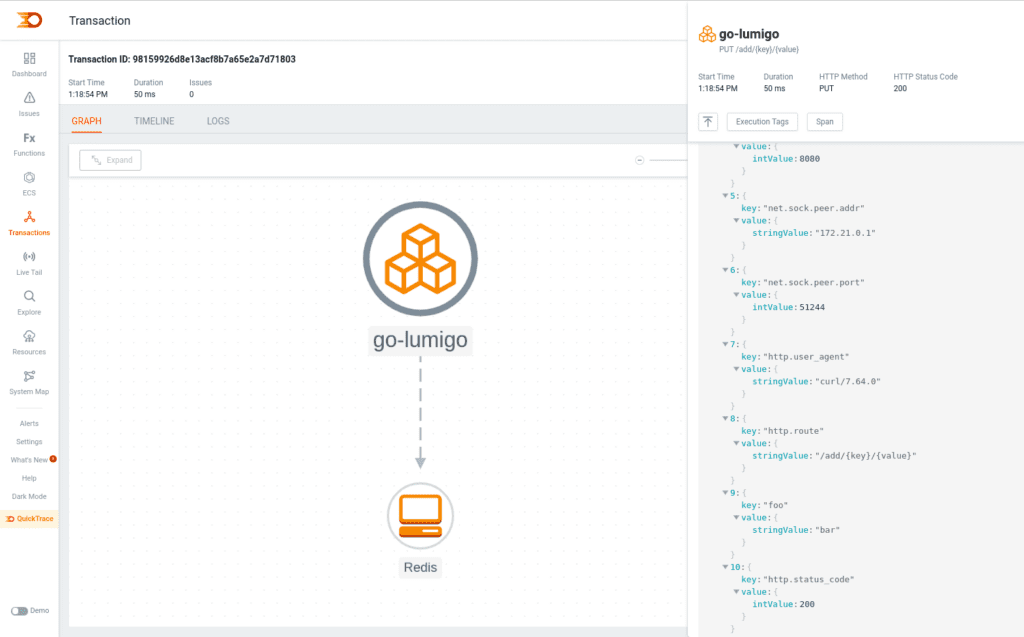Click the Lumigo logo at top left

tap(29, 18)
